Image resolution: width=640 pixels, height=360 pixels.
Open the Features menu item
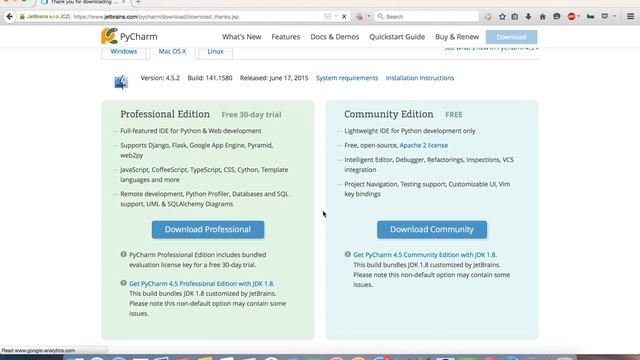point(286,37)
